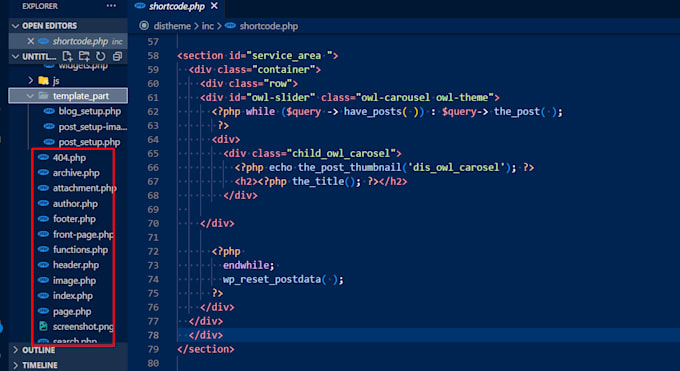Open Explorer more actions ellipsis menu
Image resolution: width=680 pixels, height=371 pixels.
111,6
